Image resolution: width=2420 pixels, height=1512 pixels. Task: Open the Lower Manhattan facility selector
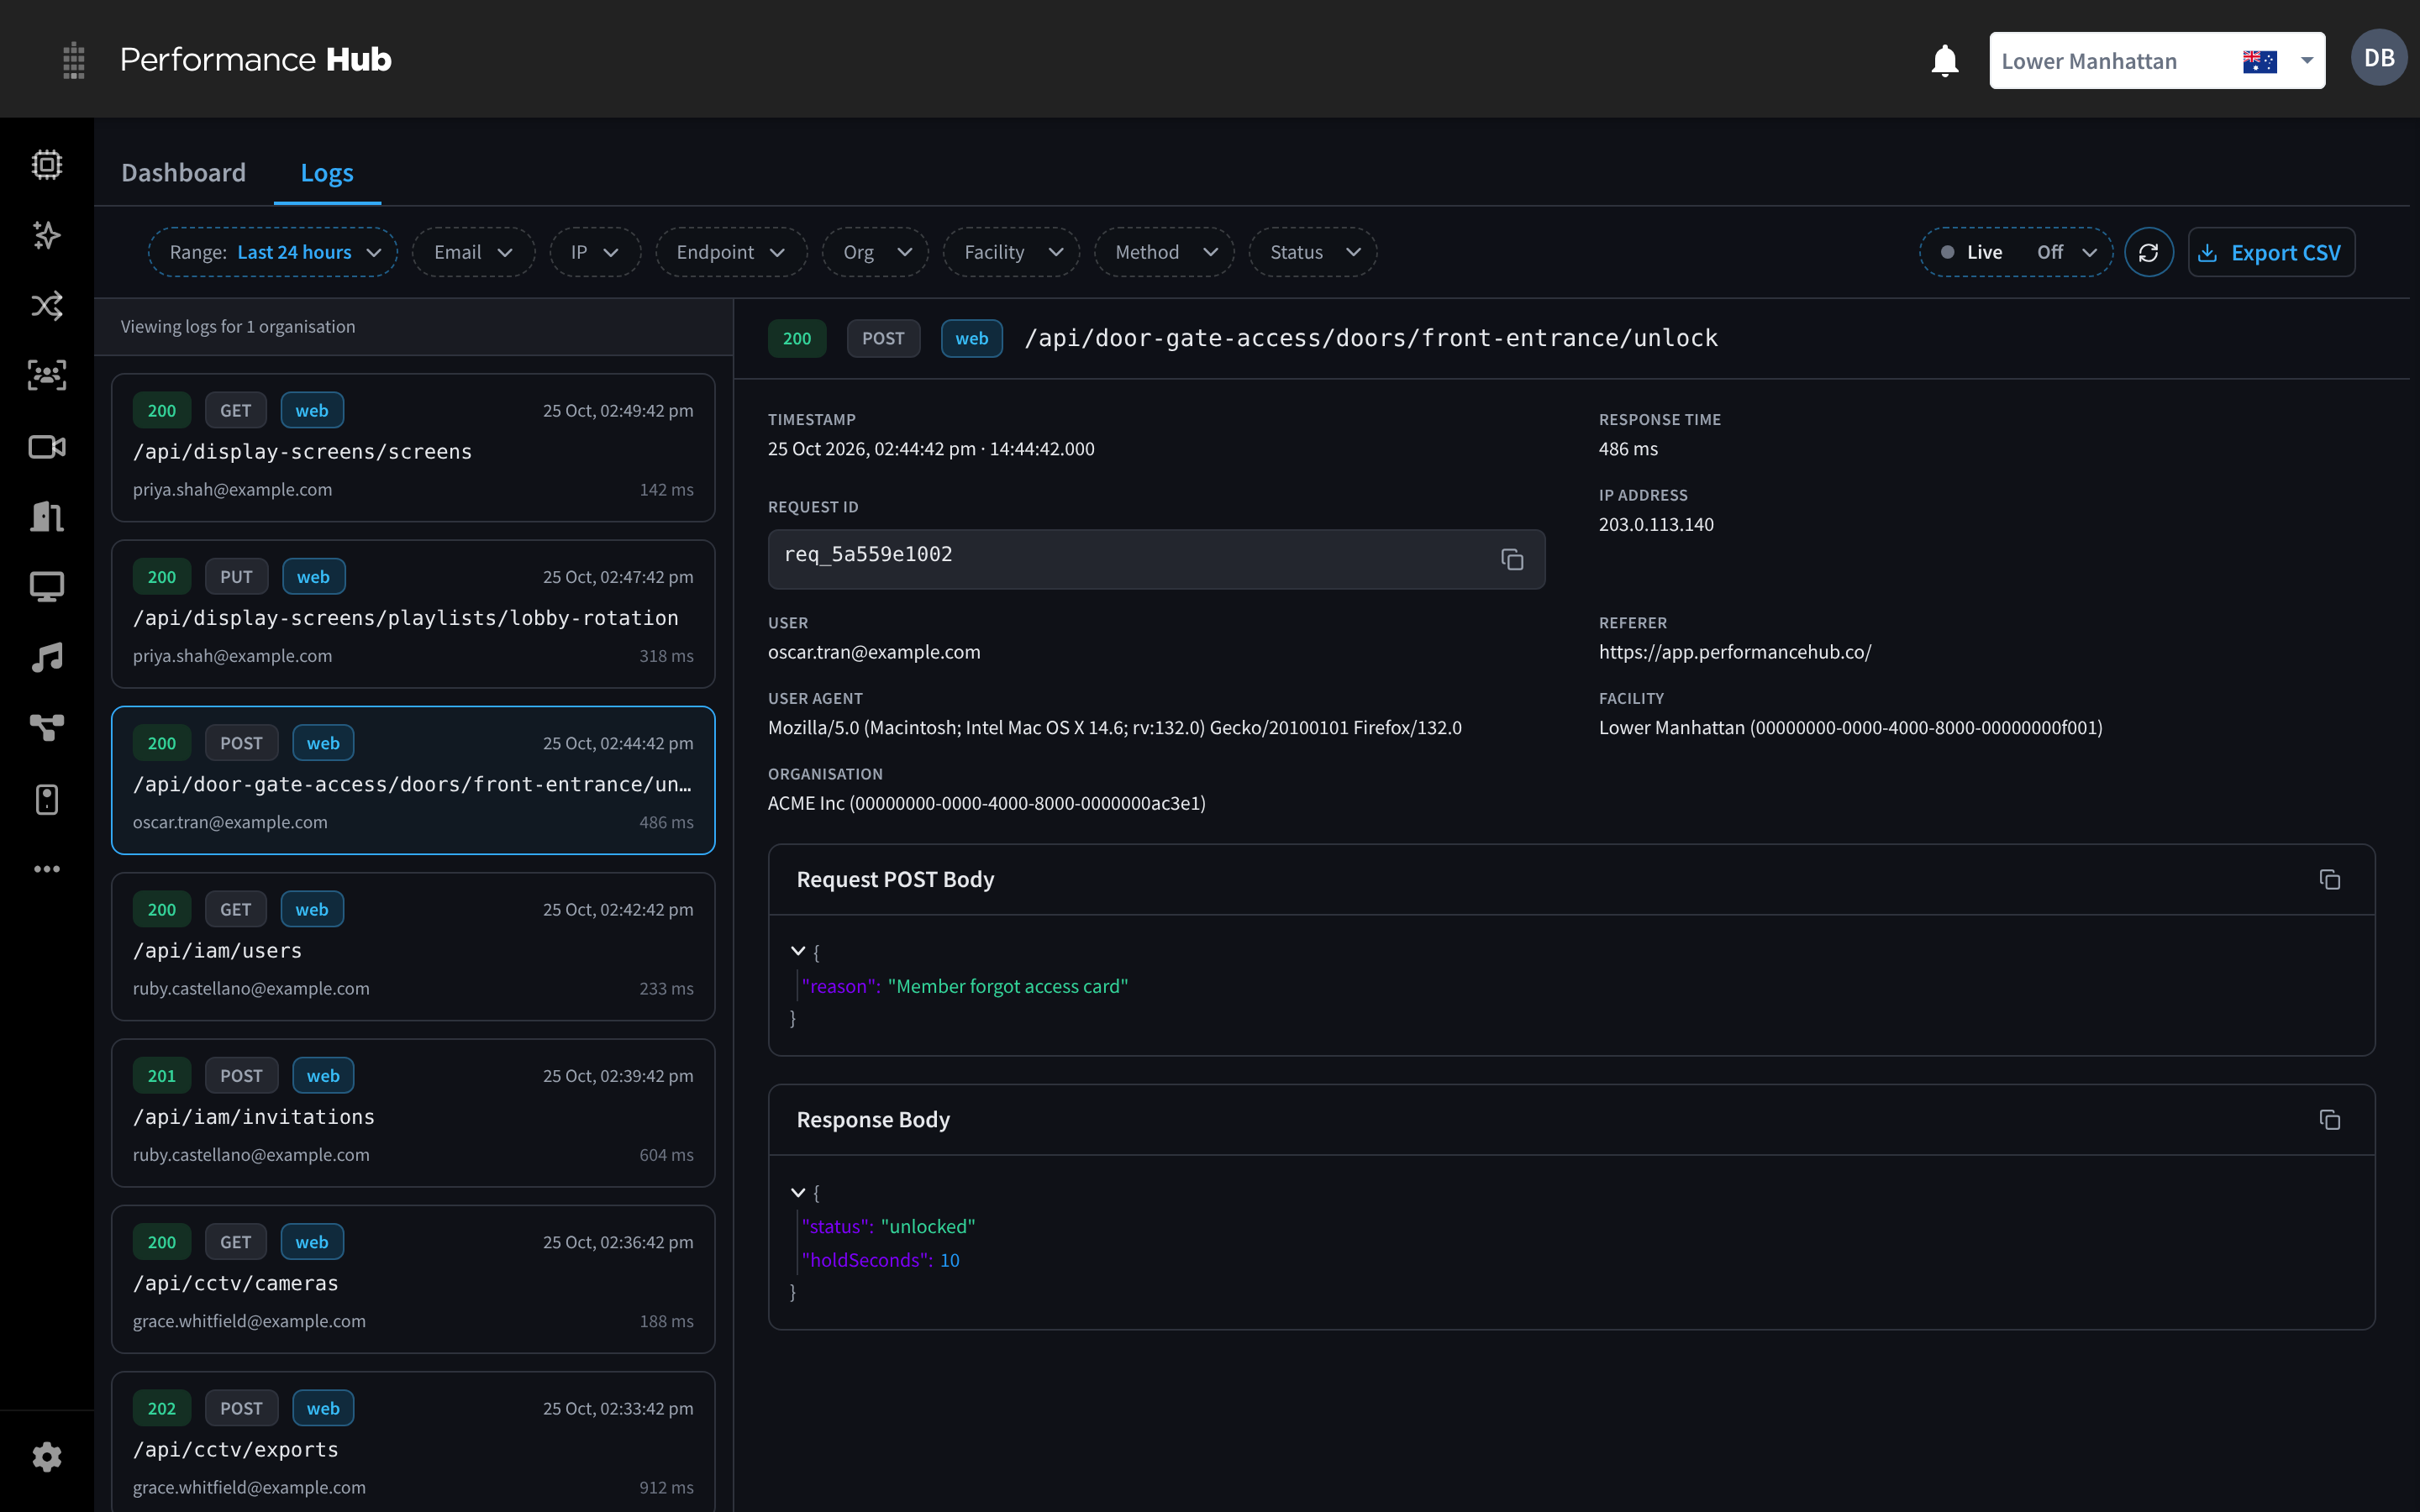[x=2157, y=61]
